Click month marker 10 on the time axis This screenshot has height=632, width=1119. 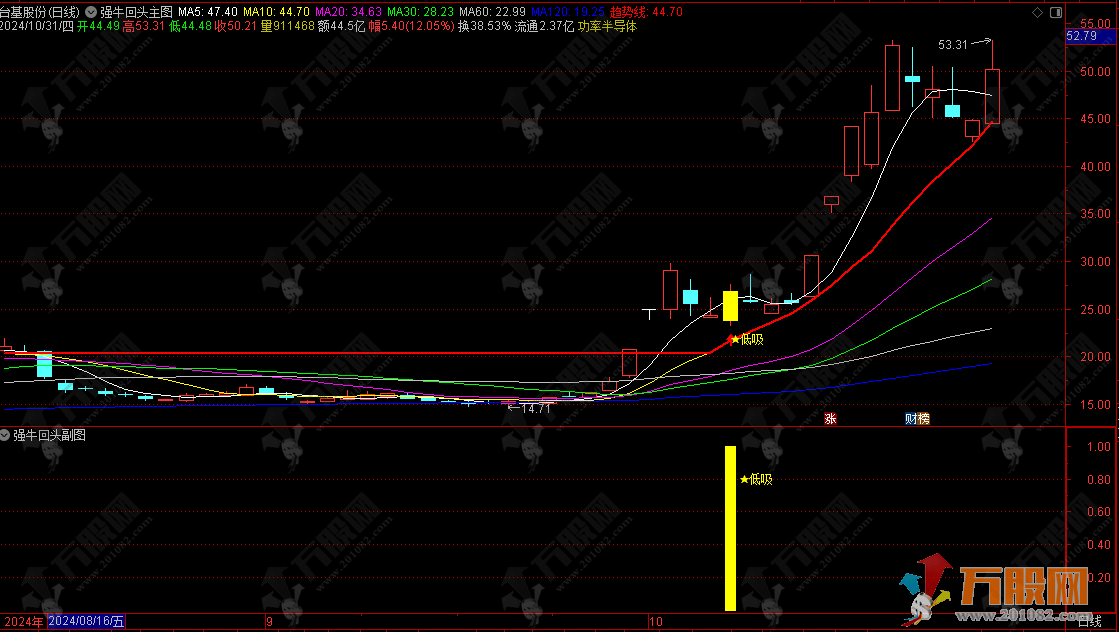656,621
